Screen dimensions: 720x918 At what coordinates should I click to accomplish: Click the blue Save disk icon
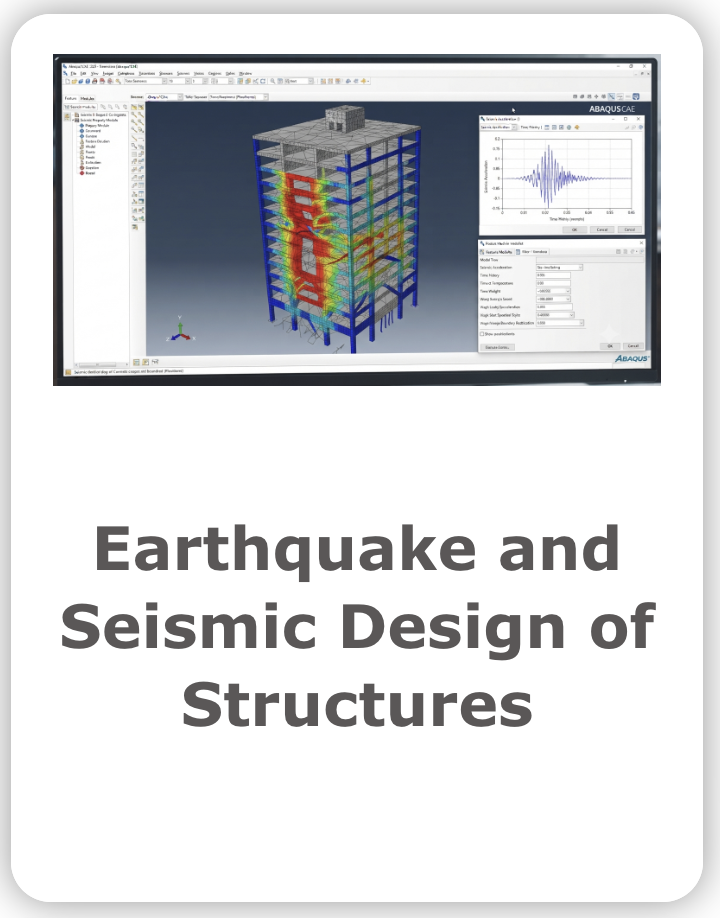[x=88, y=81]
